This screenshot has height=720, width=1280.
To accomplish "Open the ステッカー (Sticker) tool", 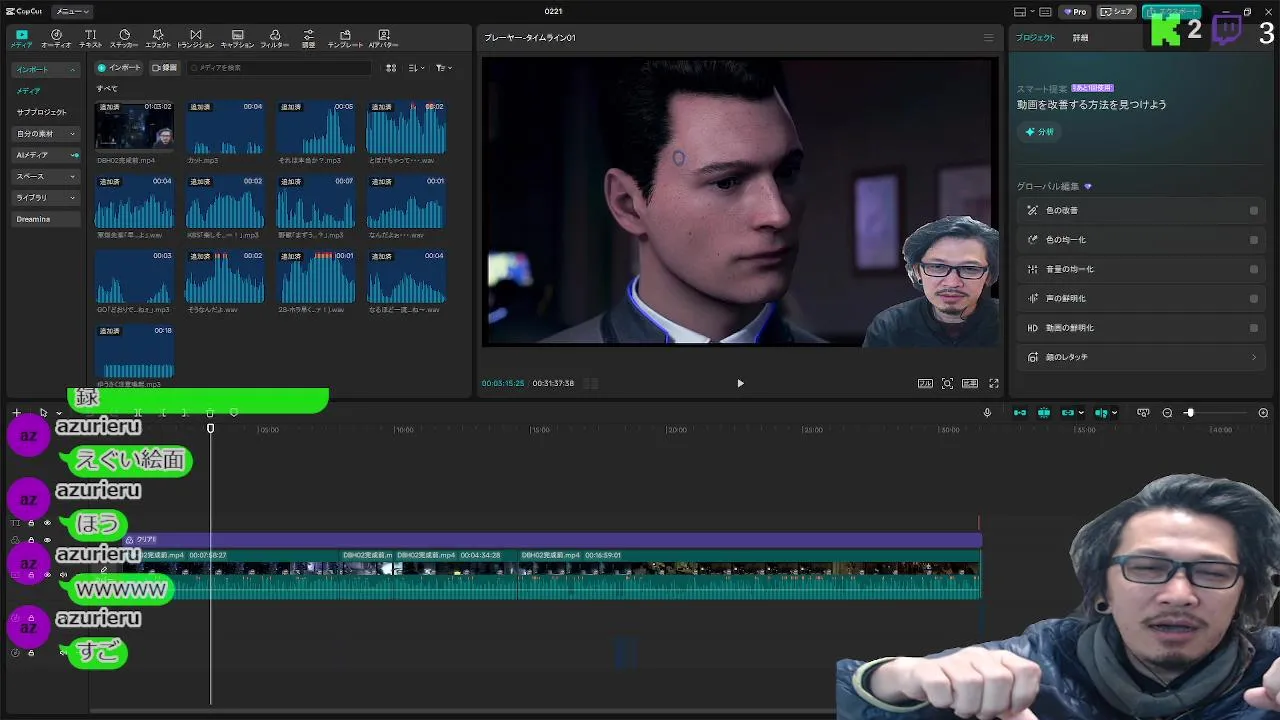I will [124, 38].
